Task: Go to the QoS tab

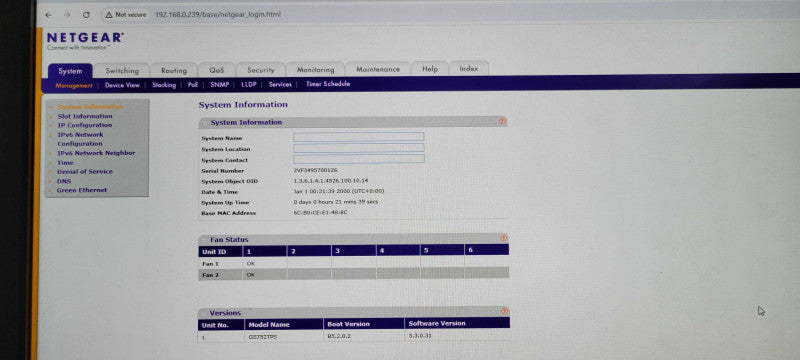Action: 217,70
